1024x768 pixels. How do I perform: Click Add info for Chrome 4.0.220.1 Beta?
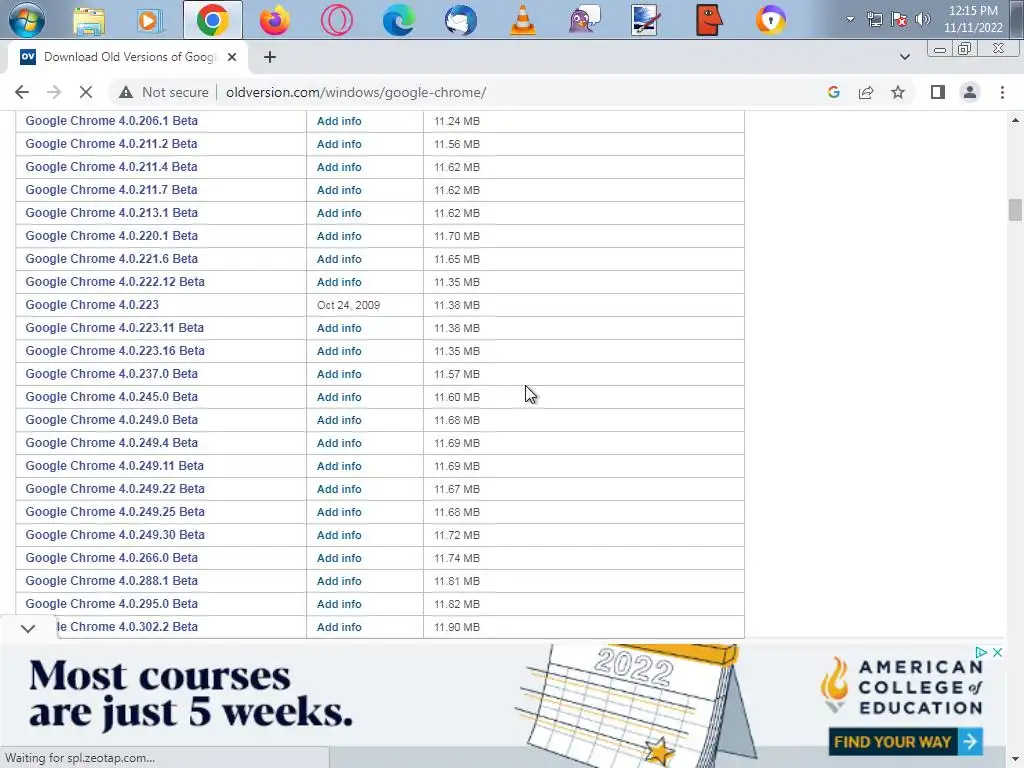click(339, 236)
